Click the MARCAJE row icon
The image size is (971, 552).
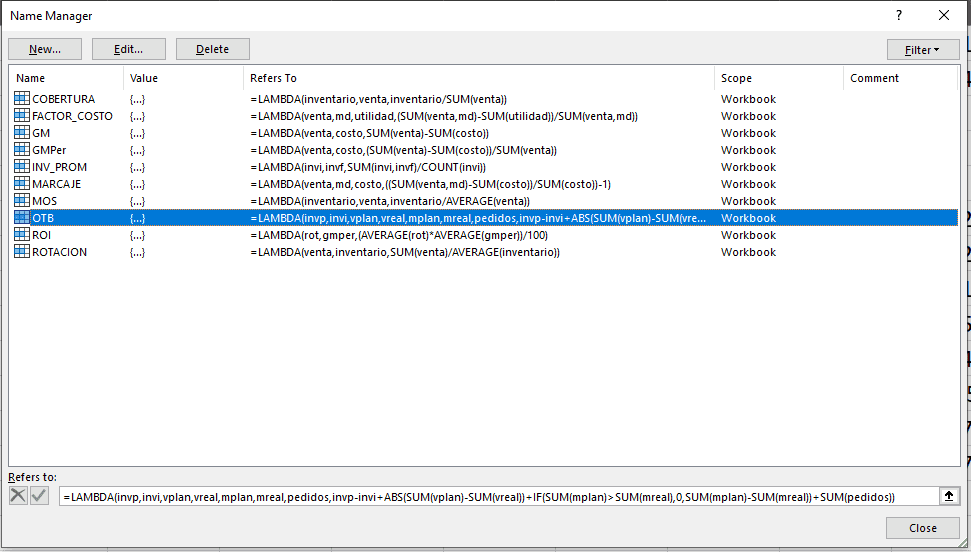[22, 184]
